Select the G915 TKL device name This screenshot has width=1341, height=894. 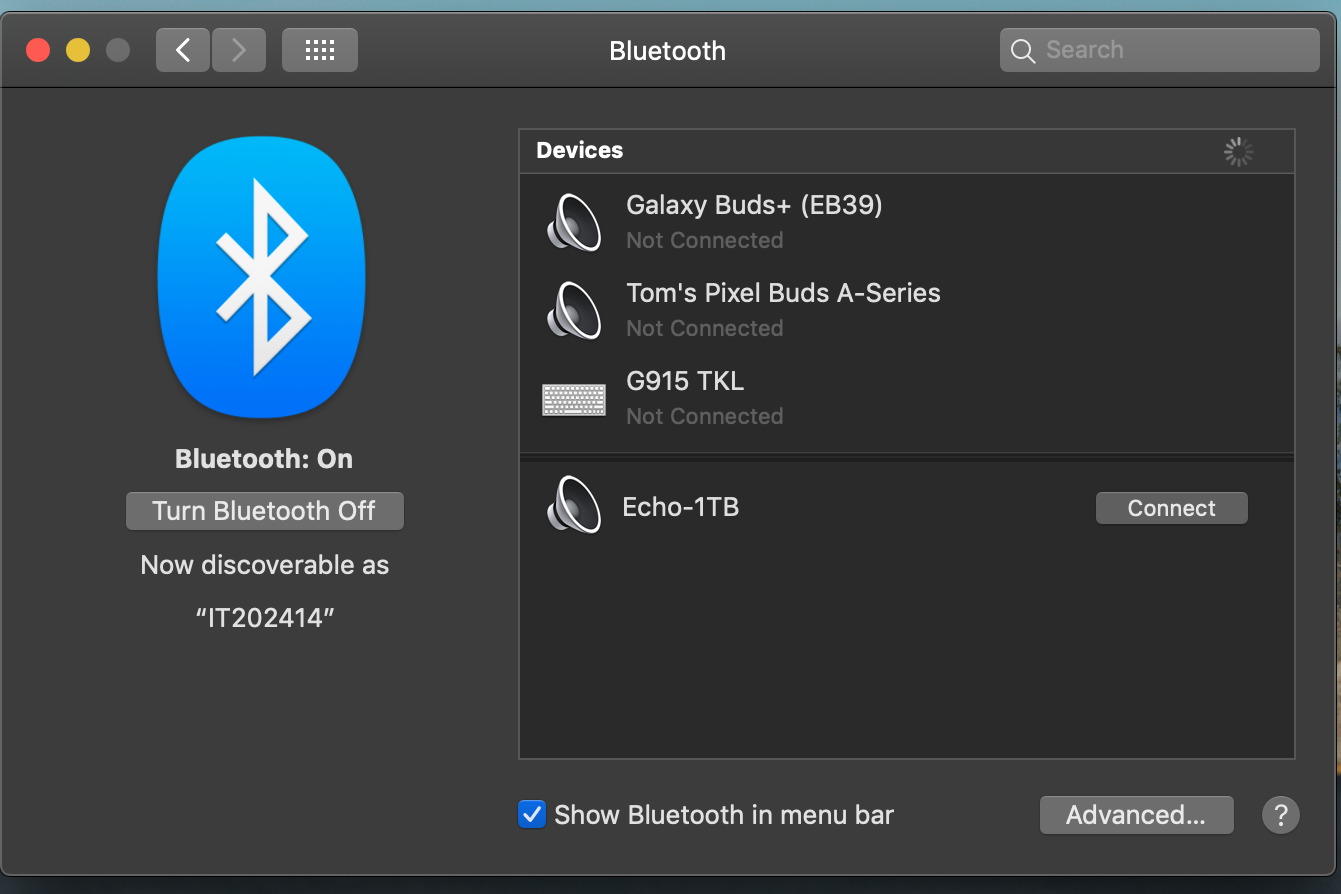[x=685, y=381]
